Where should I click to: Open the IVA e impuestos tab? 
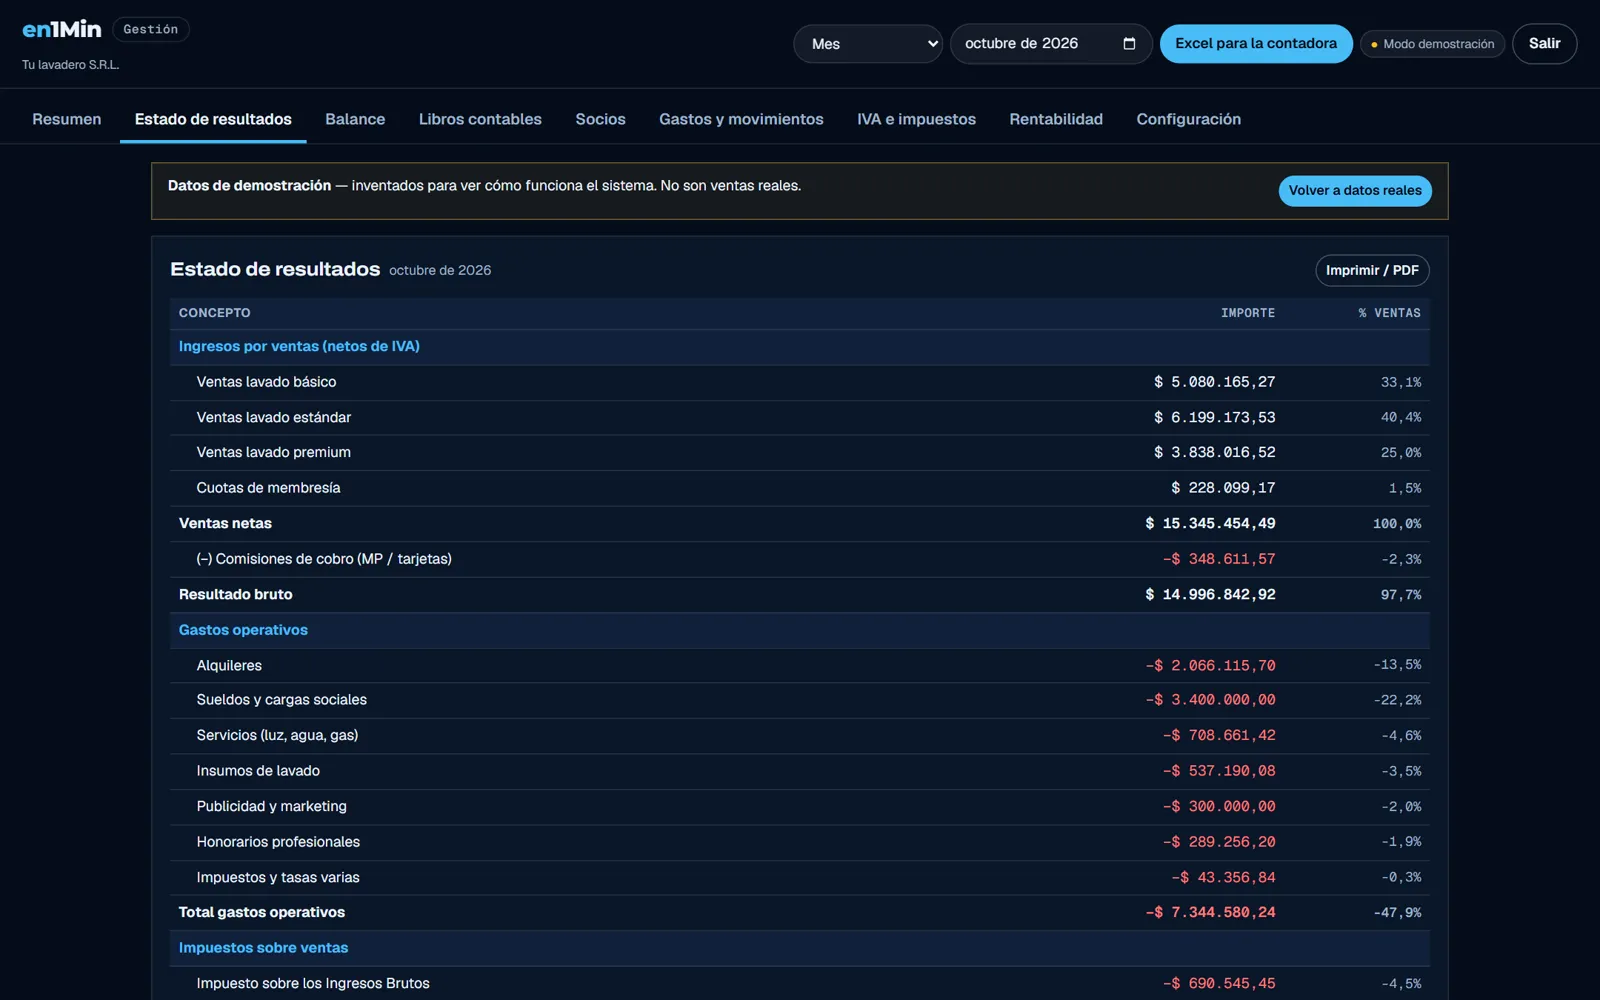pos(916,119)
